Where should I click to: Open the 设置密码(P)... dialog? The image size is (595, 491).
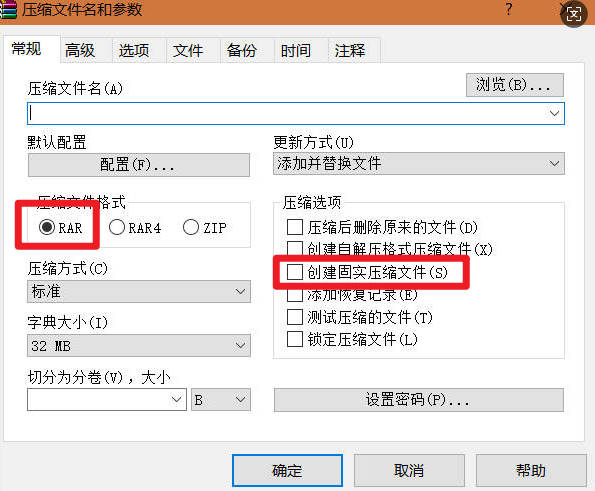click(419, 400)
